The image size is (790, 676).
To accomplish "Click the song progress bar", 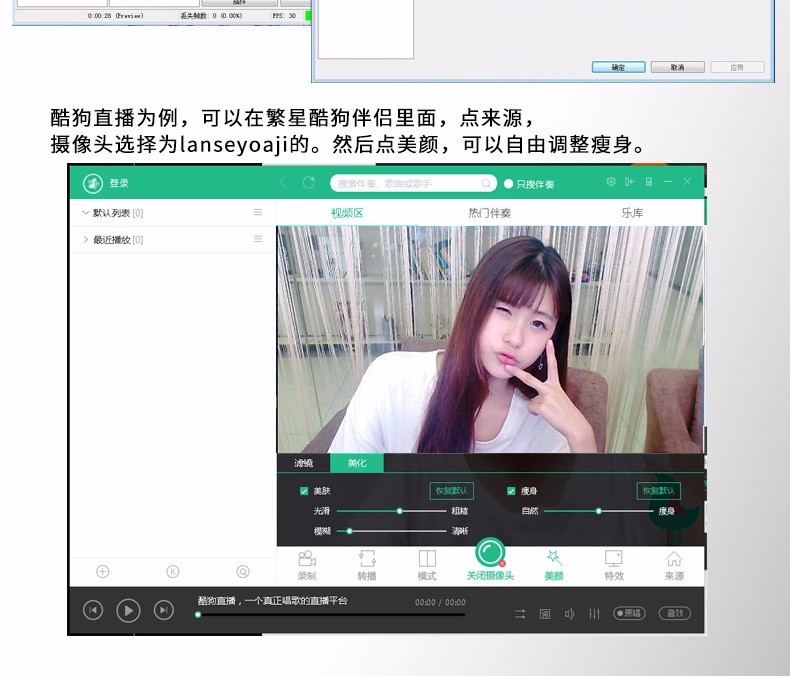I will tap(331, 615).
